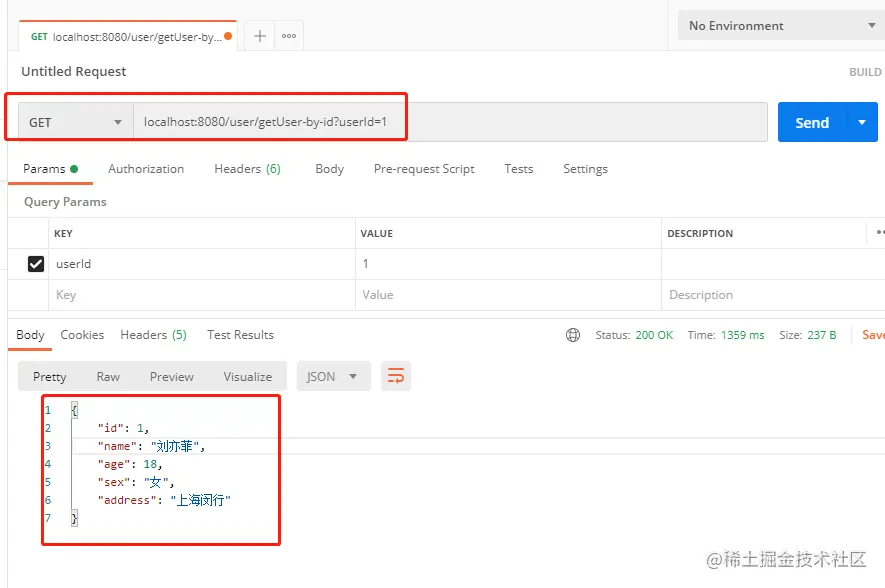Select the response Body tab

pyautogui.click(x=30, y=335)
